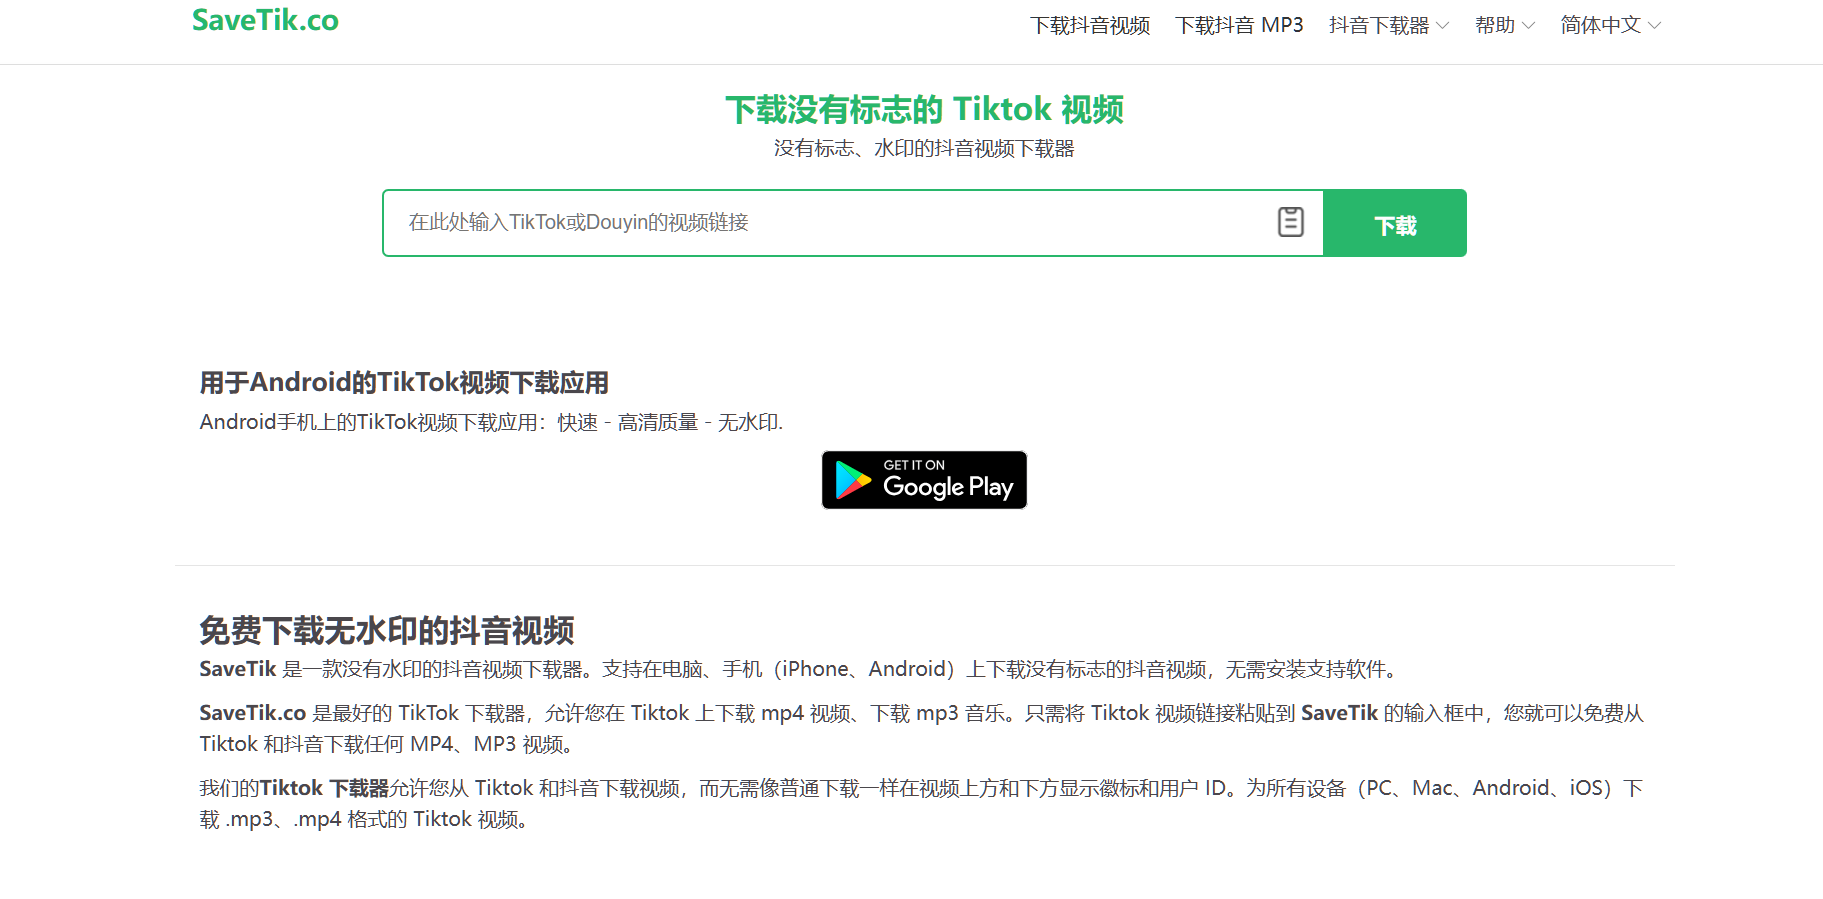
Task: Open the 下载抖音 MP3 menu item
Action: 1239,25
